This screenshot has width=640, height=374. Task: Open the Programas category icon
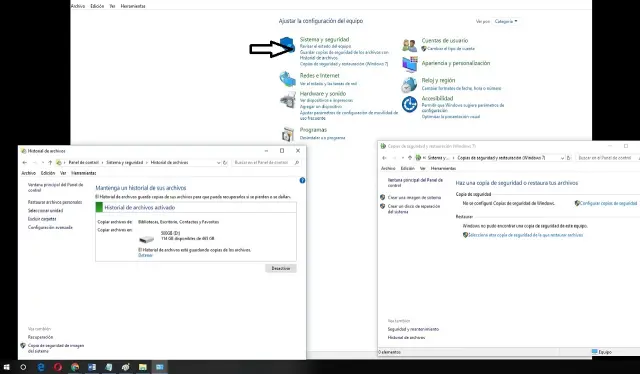coord(288,134)
